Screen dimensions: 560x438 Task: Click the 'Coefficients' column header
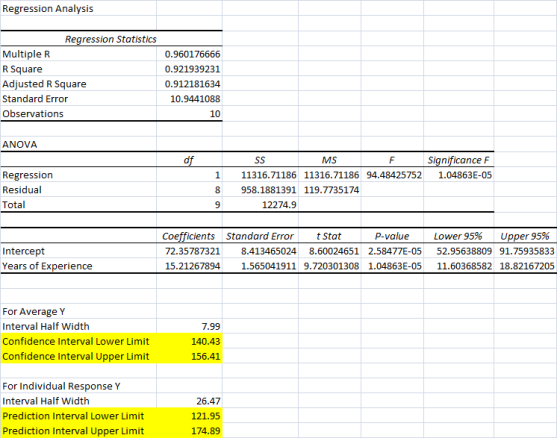[188, 236]
